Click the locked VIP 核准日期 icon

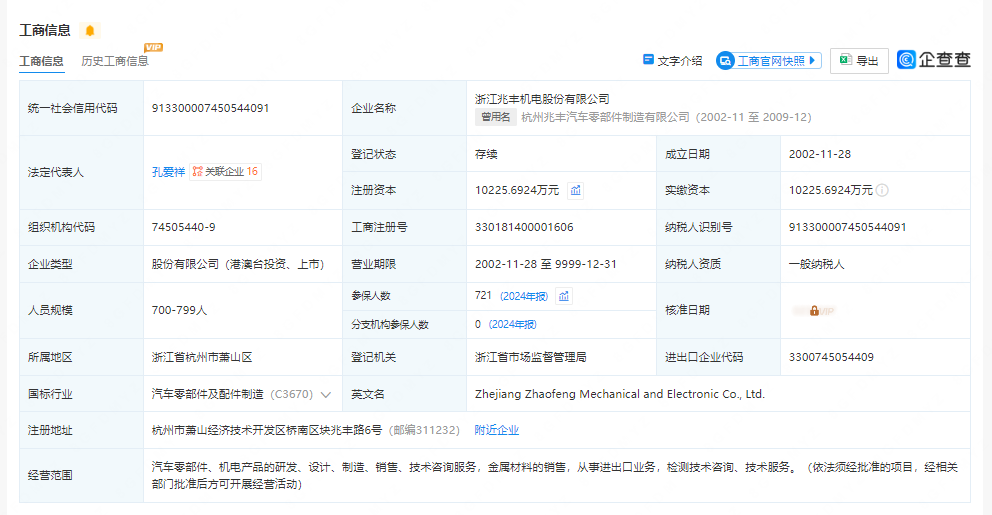point(814,311)
